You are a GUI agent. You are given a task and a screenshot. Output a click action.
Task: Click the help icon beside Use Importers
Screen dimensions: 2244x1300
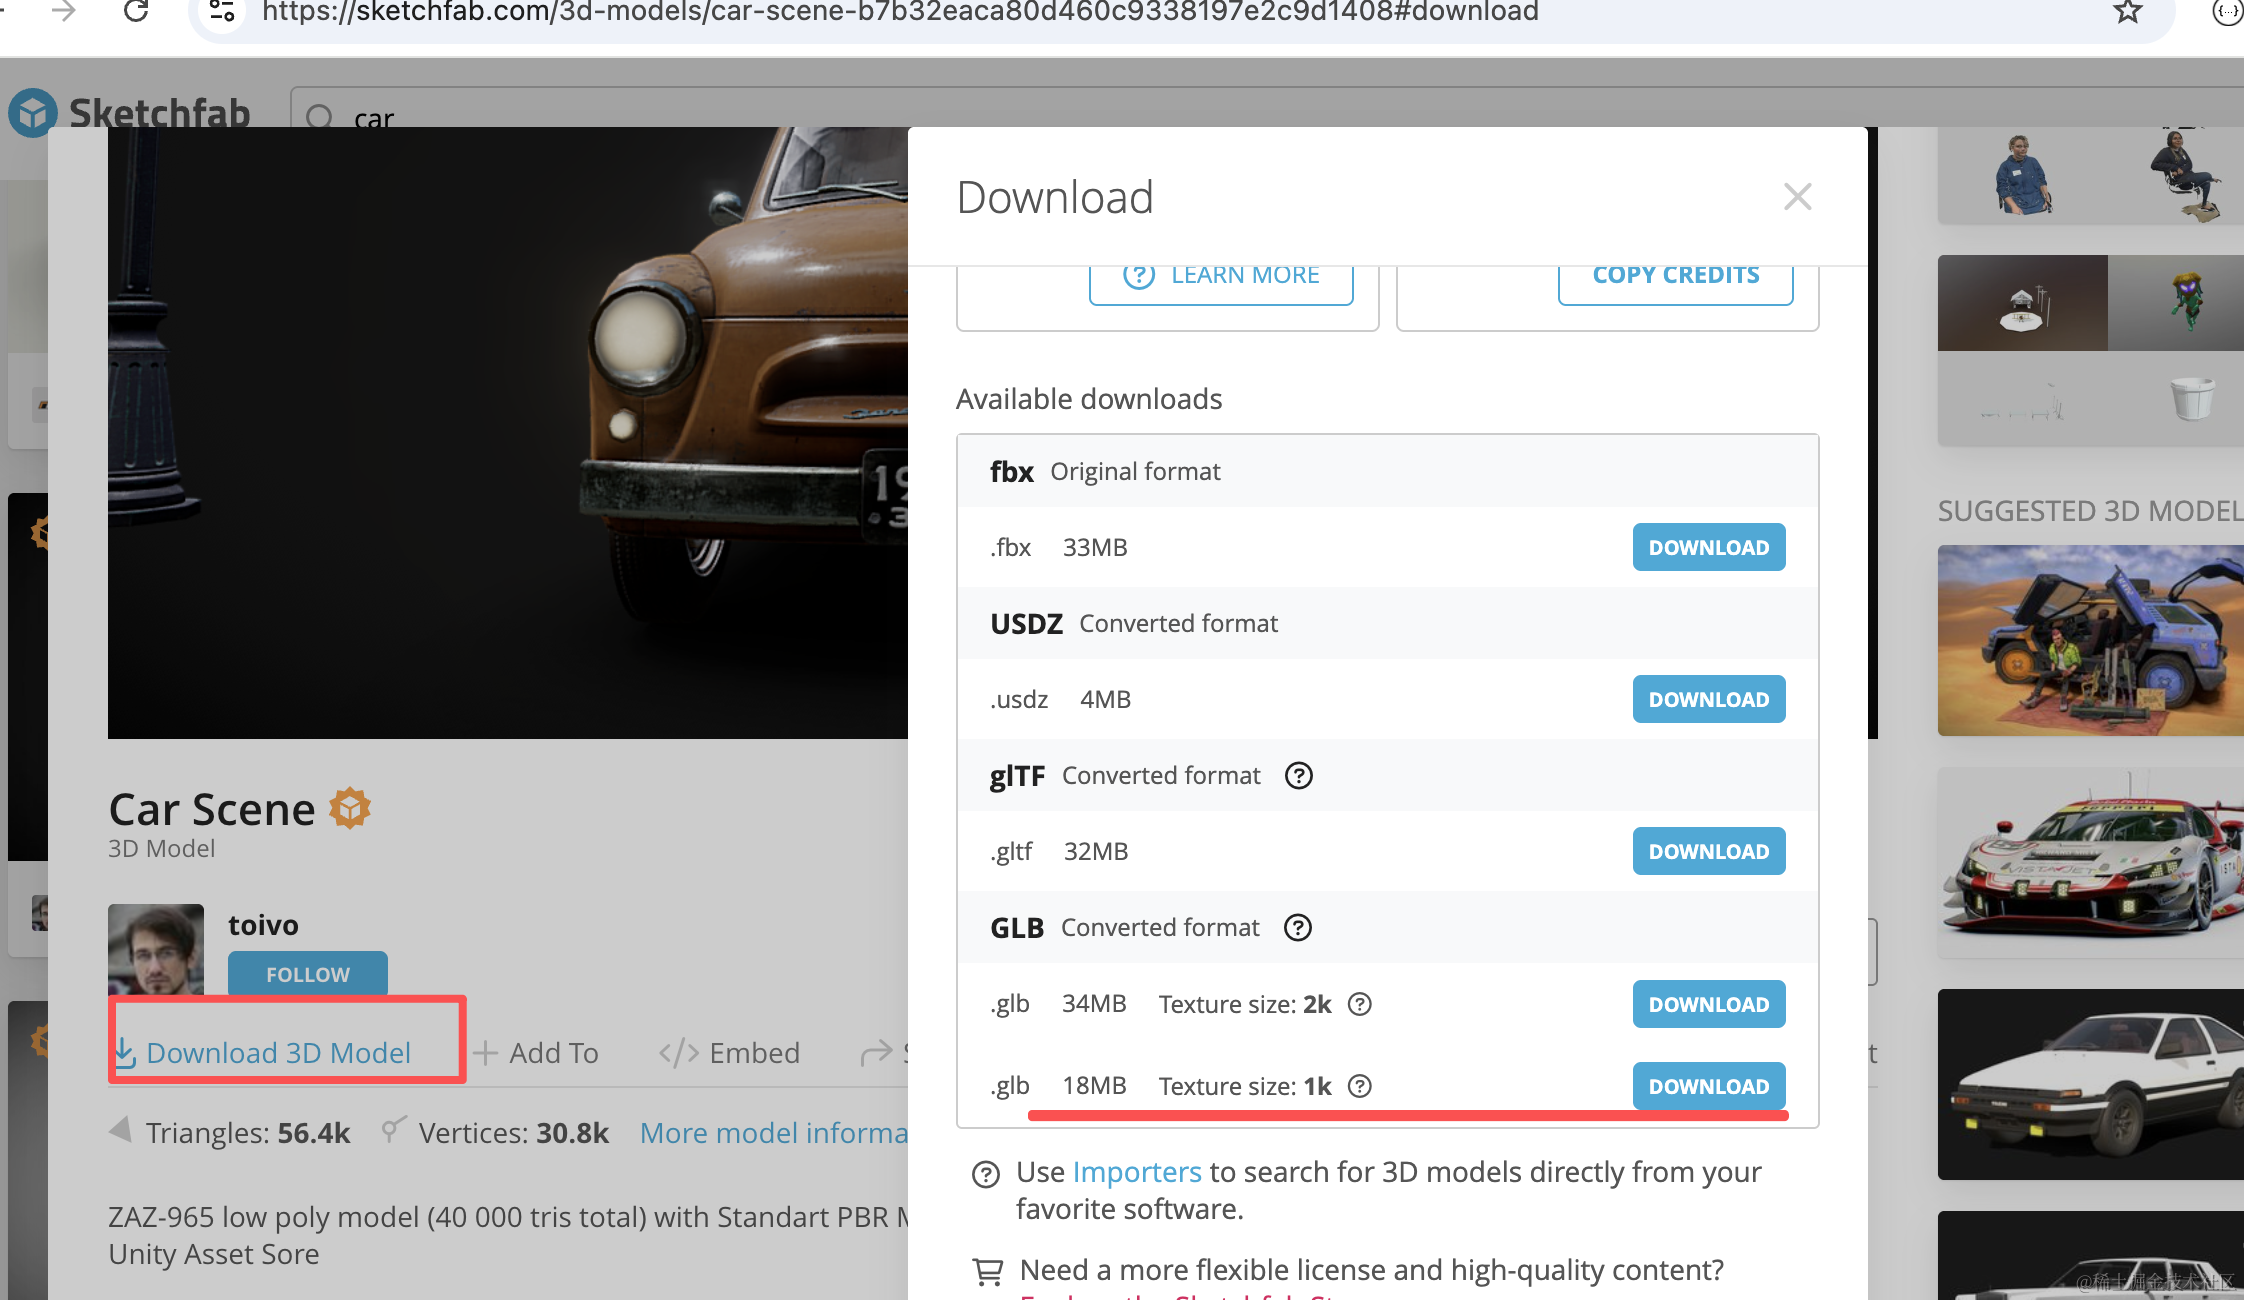(x=986, y=1174)
